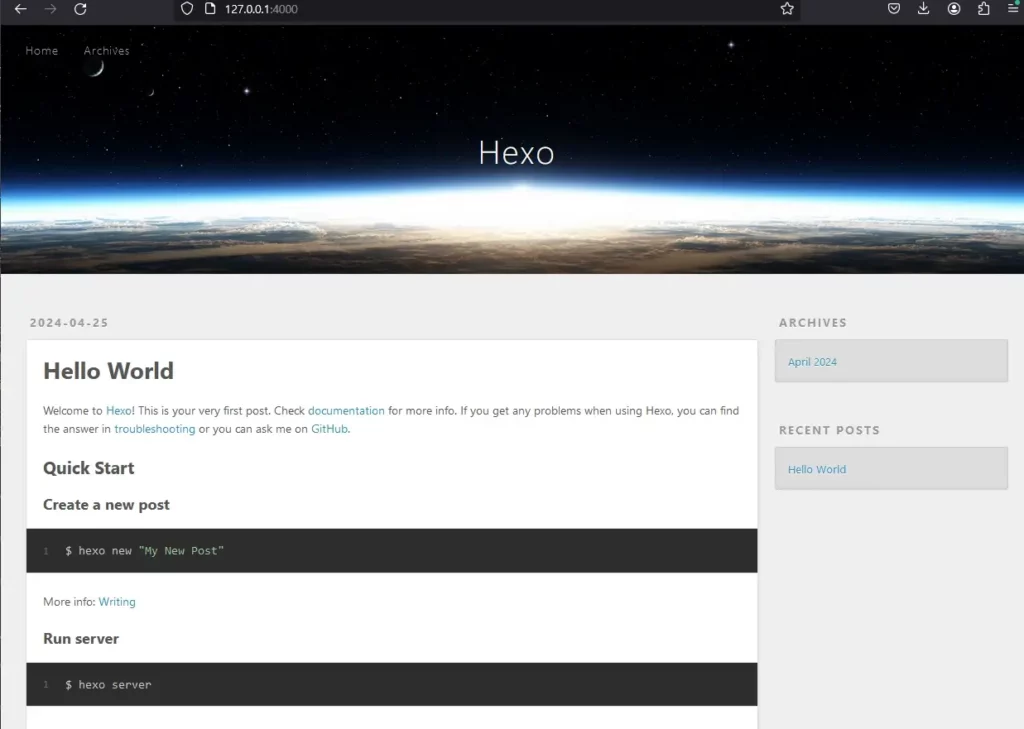Open the Archives navigation item
Viewport: 1024px width, 729px height.
click(x=106, y=51)
